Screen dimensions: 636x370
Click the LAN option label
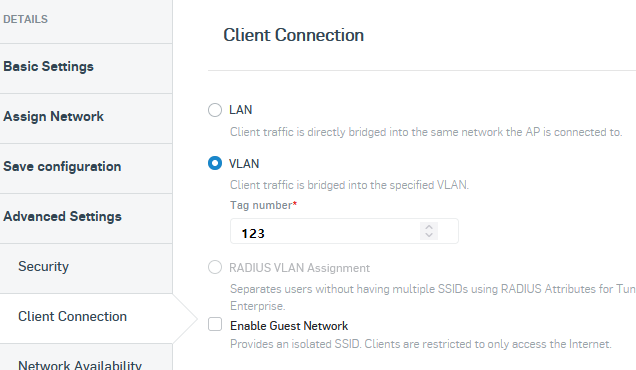pyautogui.click(x=241, y=110)
